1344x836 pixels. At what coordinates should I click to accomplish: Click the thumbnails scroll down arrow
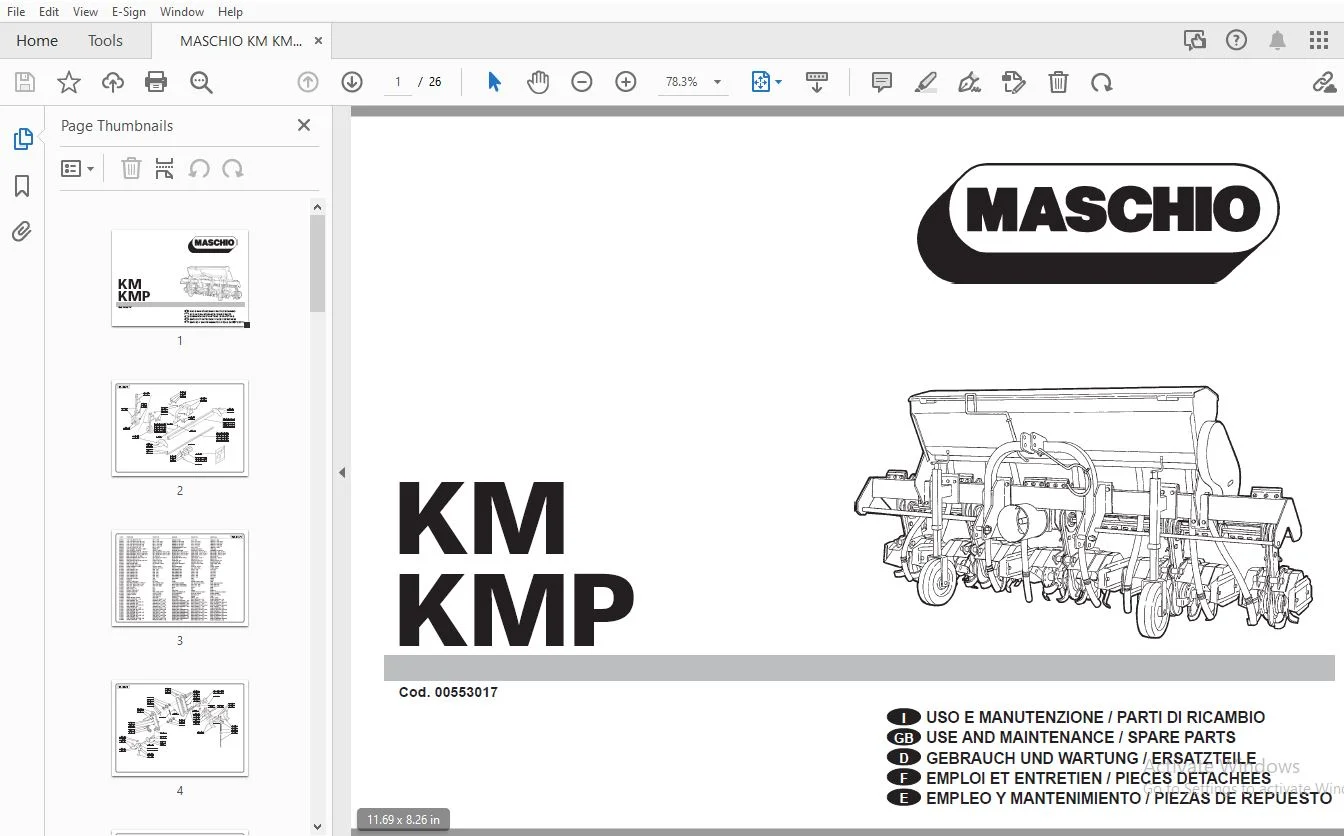click(x=318, y=827)
